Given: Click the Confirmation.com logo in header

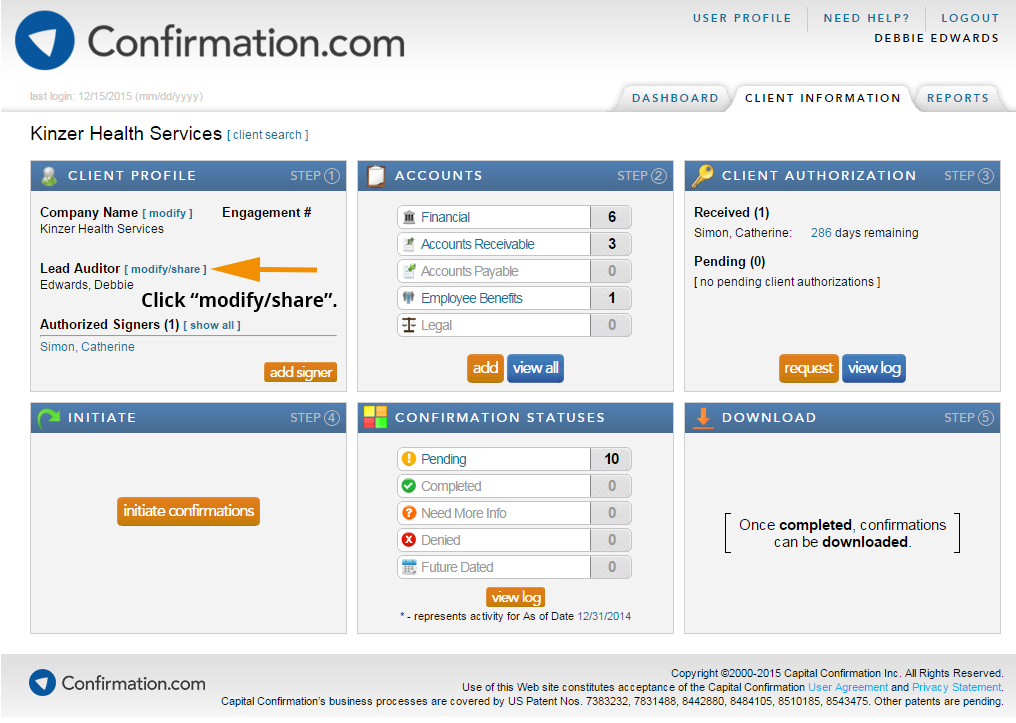Looking at the screenshot, I should 210,42.
